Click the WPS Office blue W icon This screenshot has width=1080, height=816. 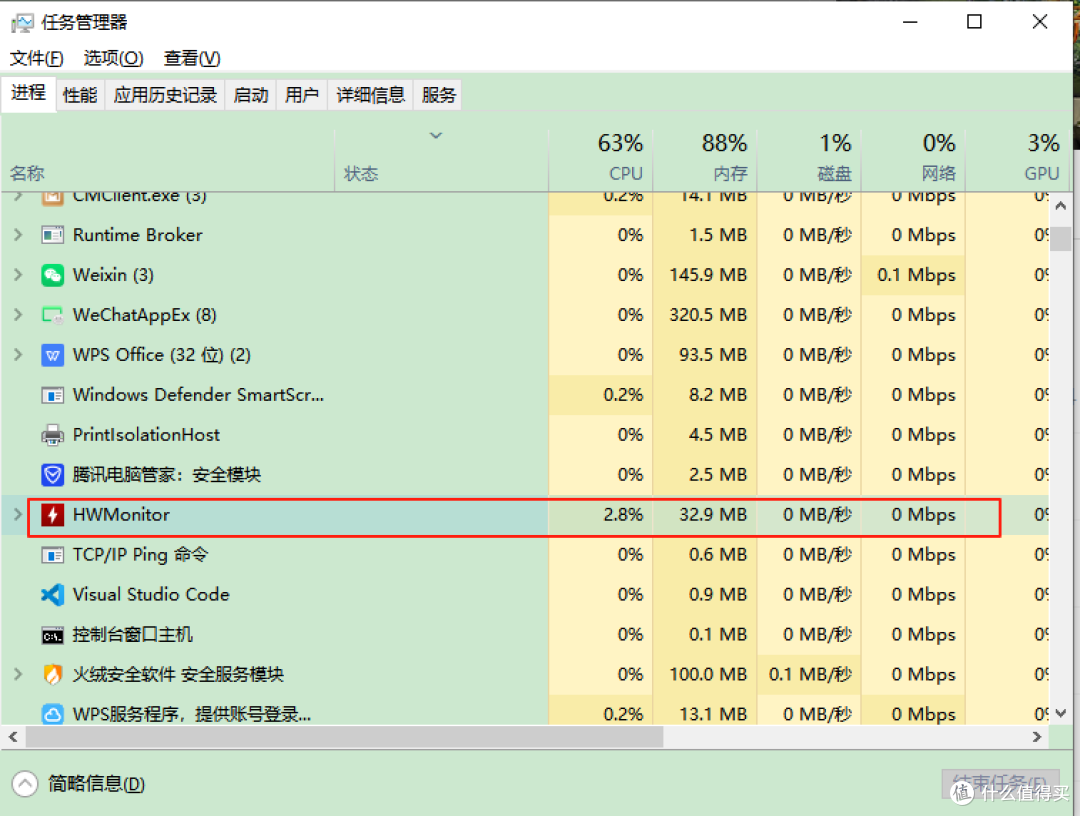pyautogui.click(x=52, y=355)
